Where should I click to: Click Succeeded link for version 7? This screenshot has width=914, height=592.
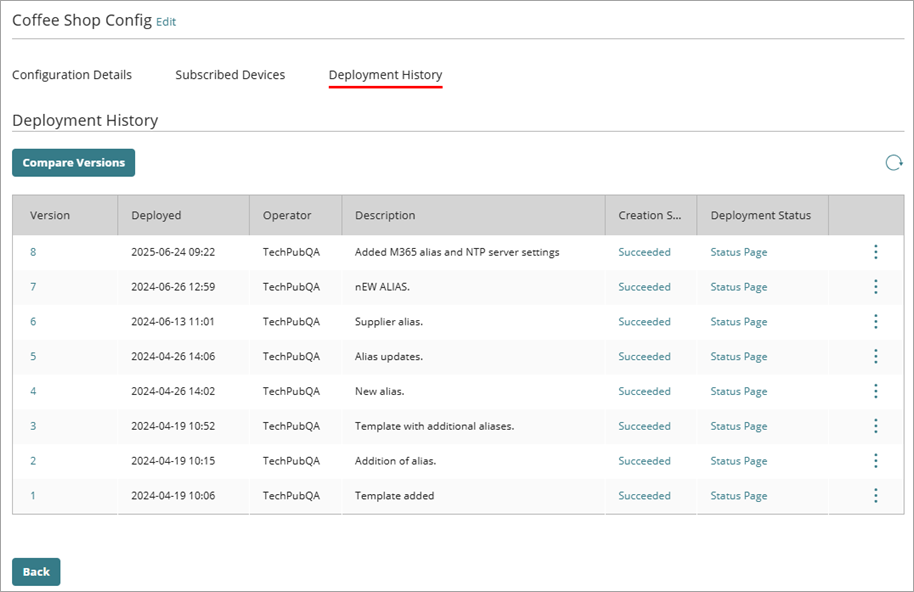point(644,287)
